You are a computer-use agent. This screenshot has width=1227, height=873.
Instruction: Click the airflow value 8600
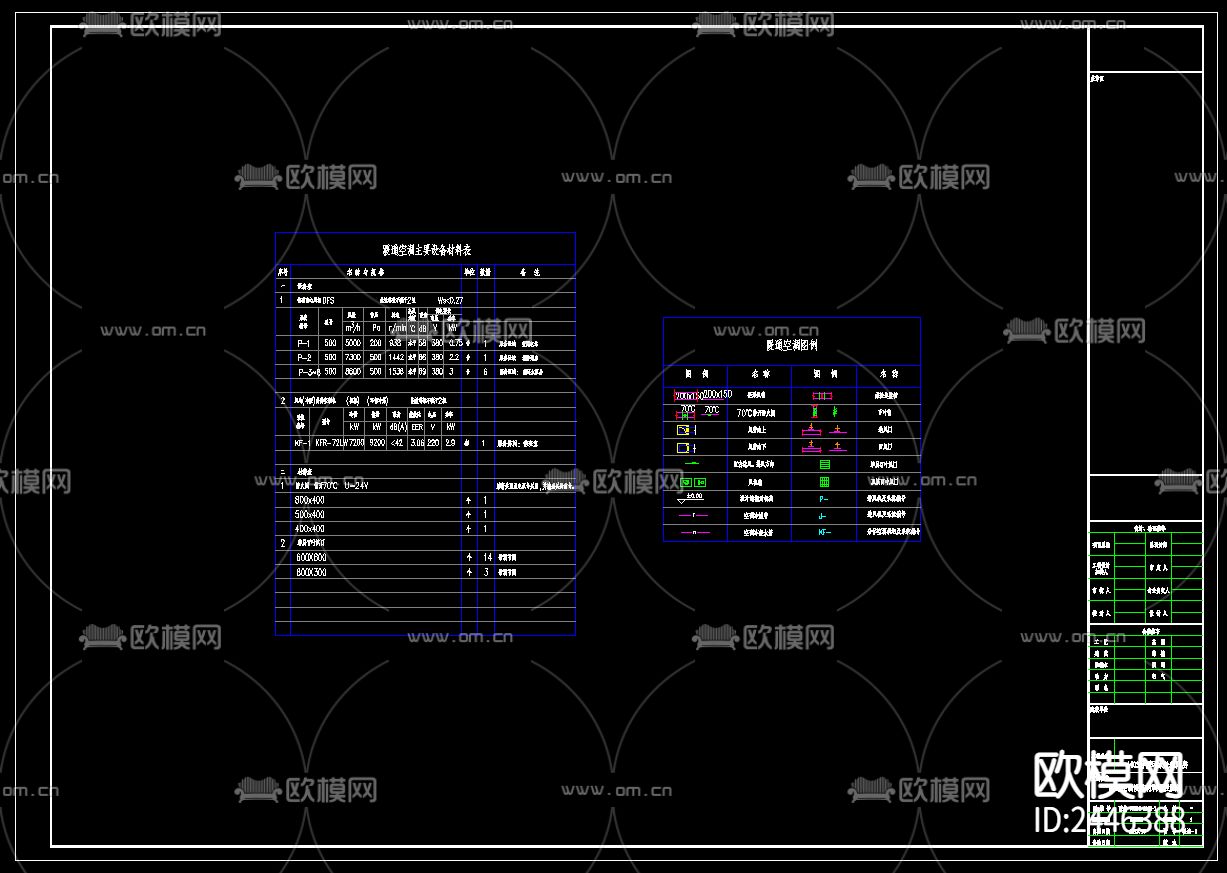point(353,372)
